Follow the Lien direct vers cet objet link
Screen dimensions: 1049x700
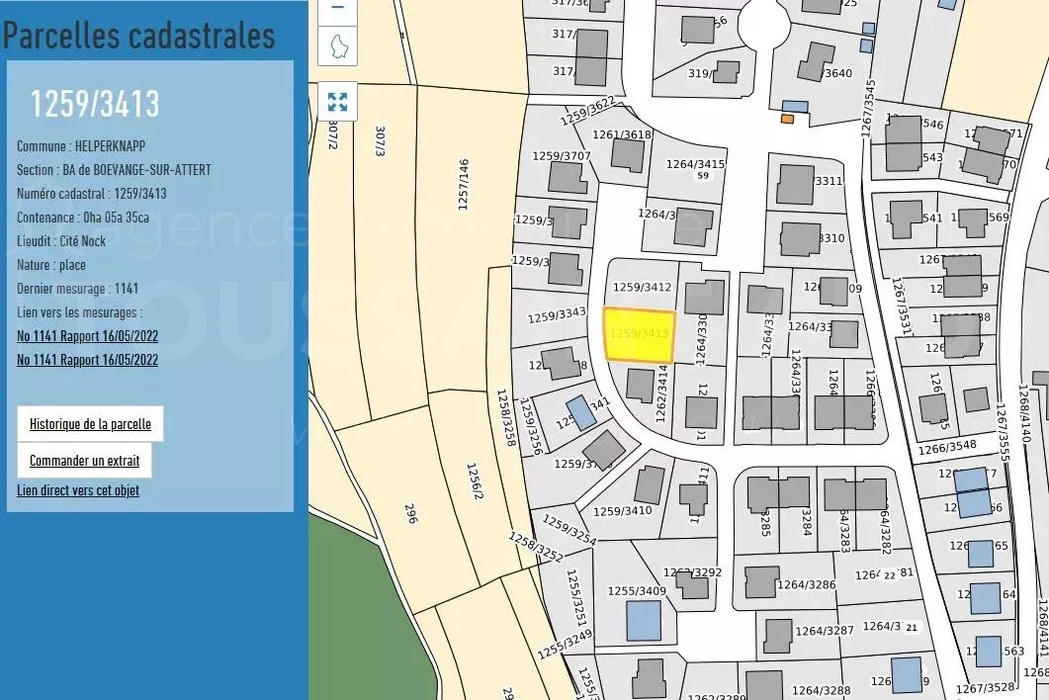coord(78,491)
